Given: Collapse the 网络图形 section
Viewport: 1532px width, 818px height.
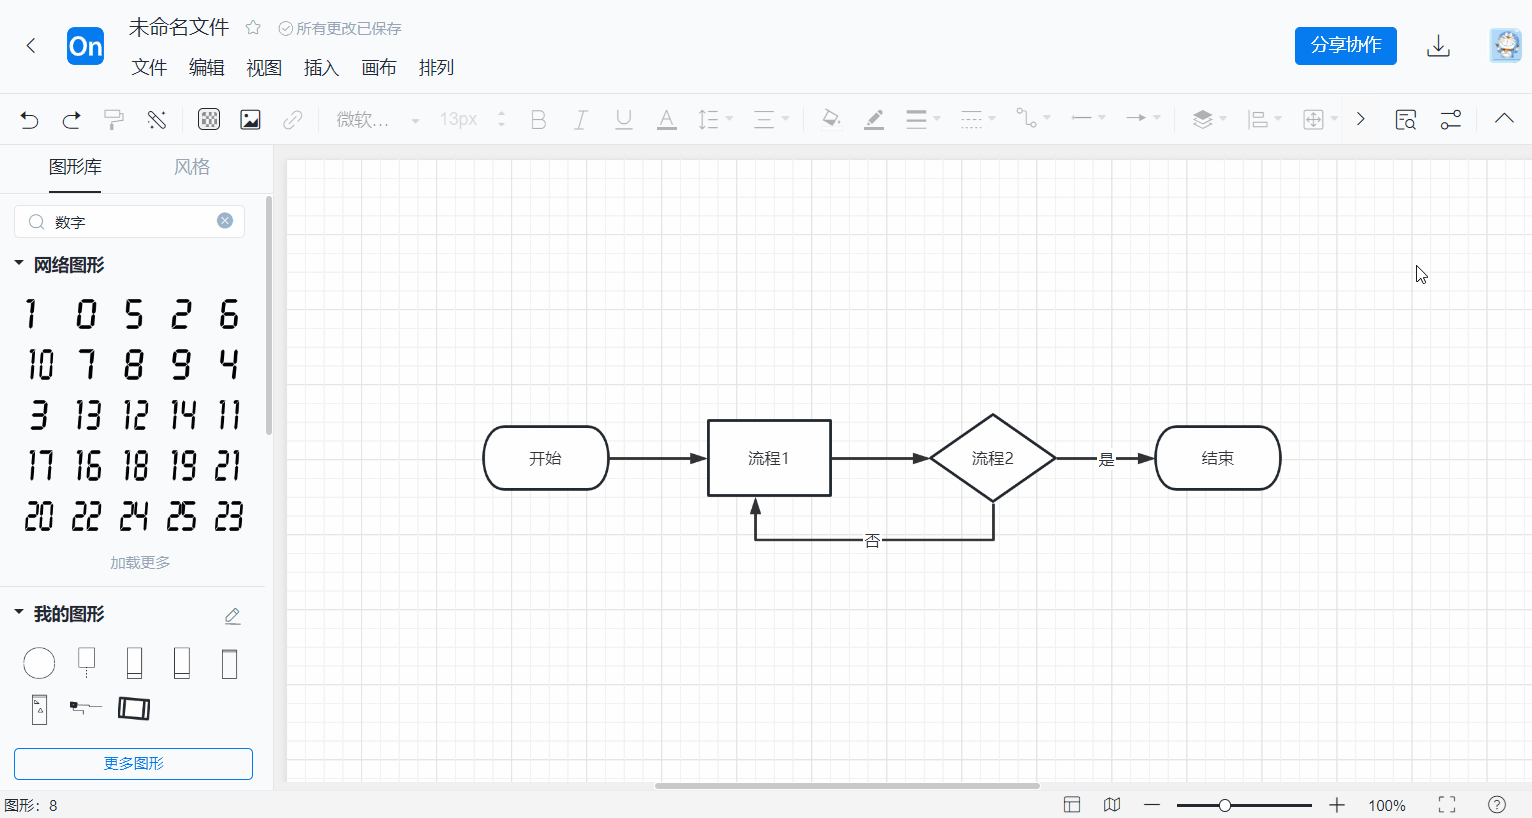Looking at the screenshot, I should (19, 264).
